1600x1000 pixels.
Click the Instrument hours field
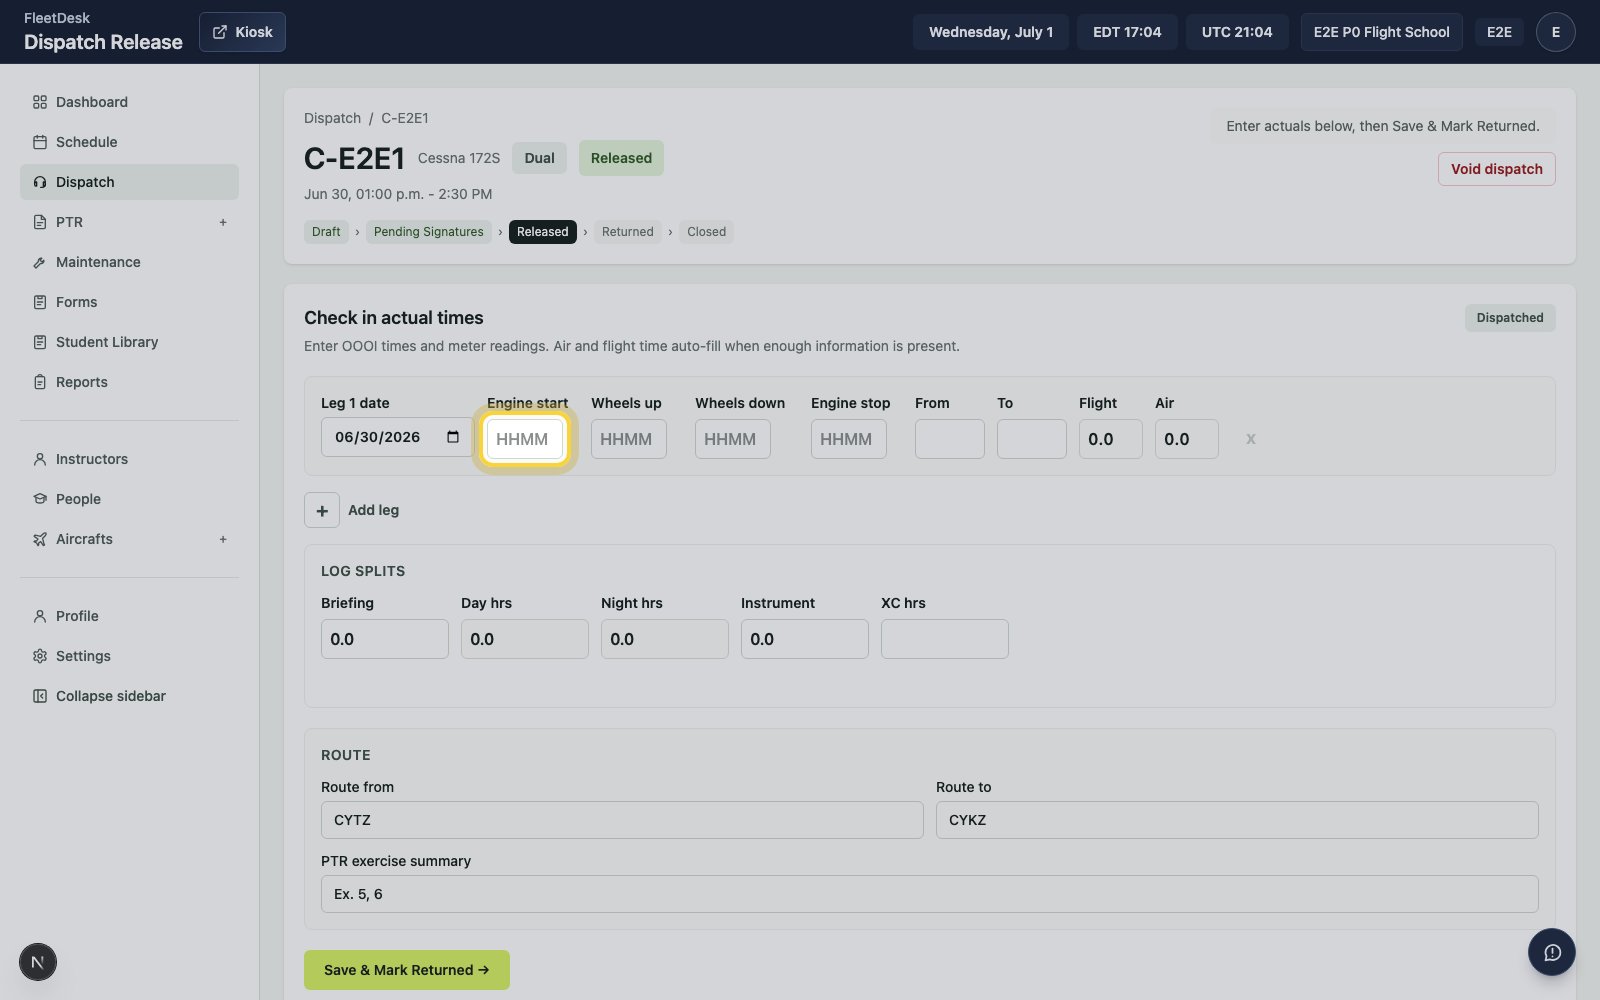[805, 639]
